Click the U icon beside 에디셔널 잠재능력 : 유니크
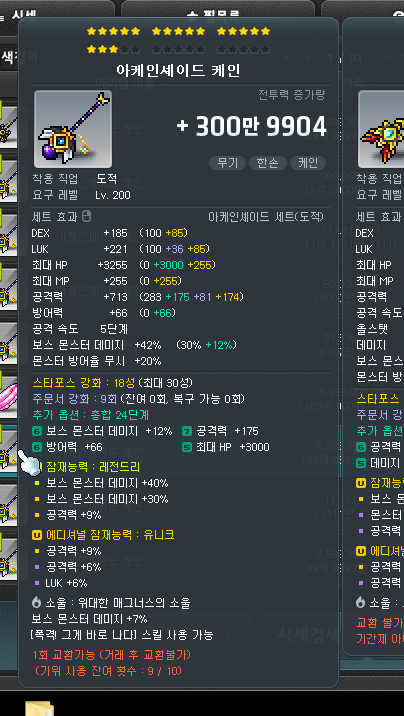Image resolution: width=404 pixels, height=716 pixels. pyautogui.click(x=37, y=534)
